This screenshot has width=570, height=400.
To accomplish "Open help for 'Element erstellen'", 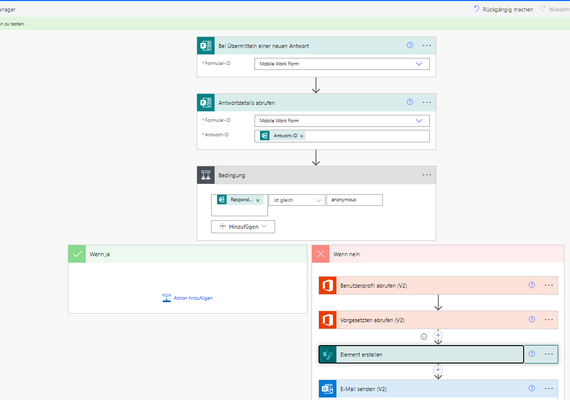I will coord(531,354).
